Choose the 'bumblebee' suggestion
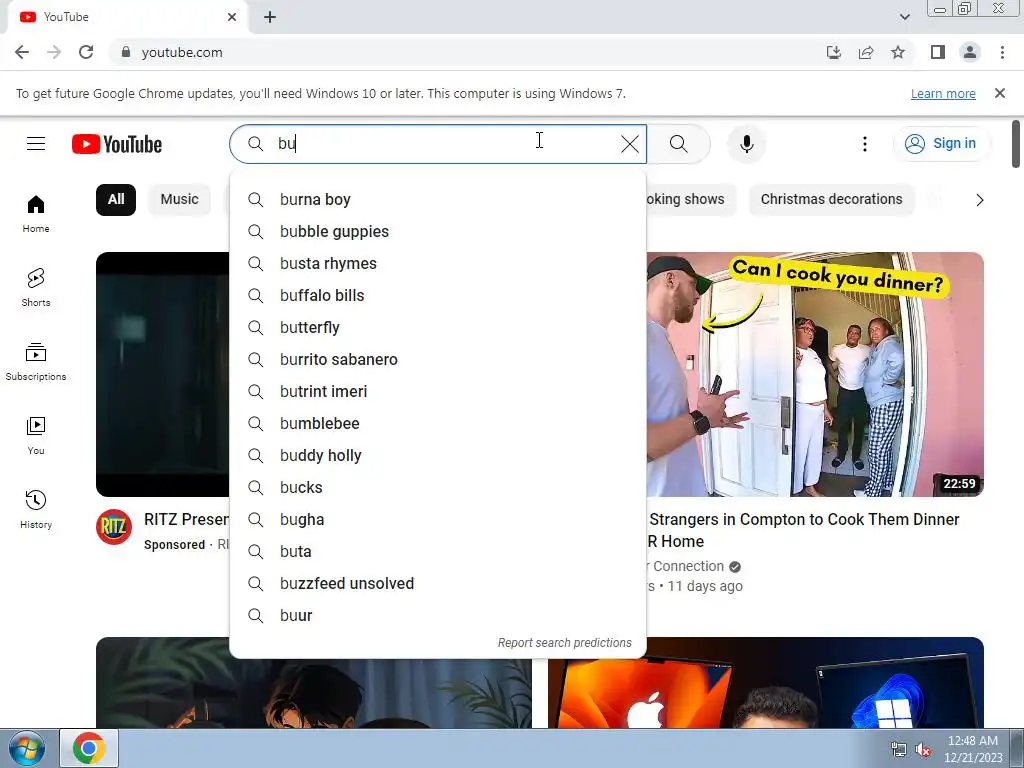The image size is (1024, 768). 438,423
